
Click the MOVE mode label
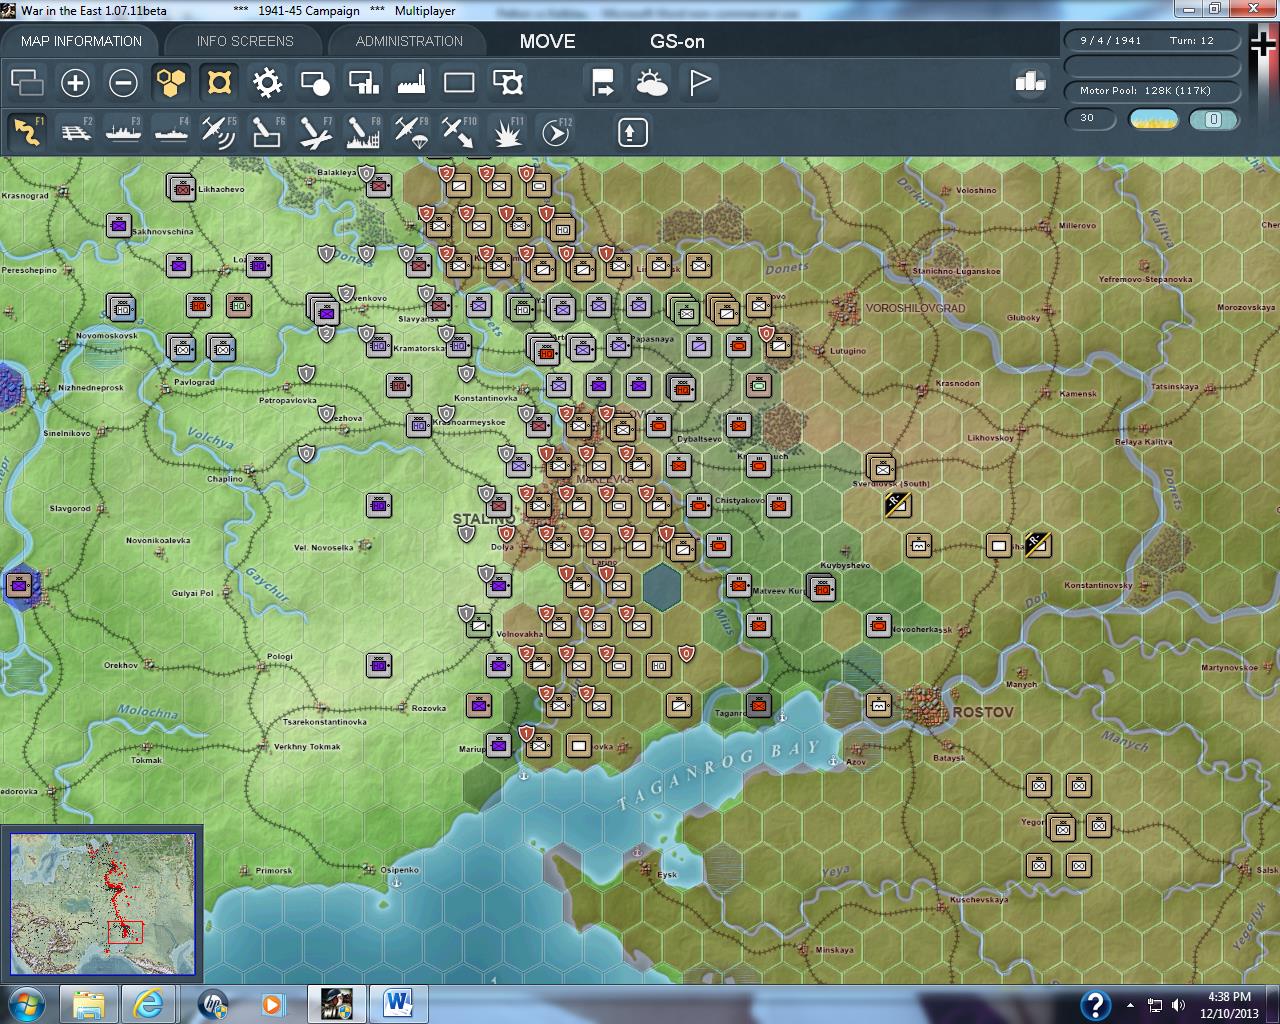pos(547,41)
